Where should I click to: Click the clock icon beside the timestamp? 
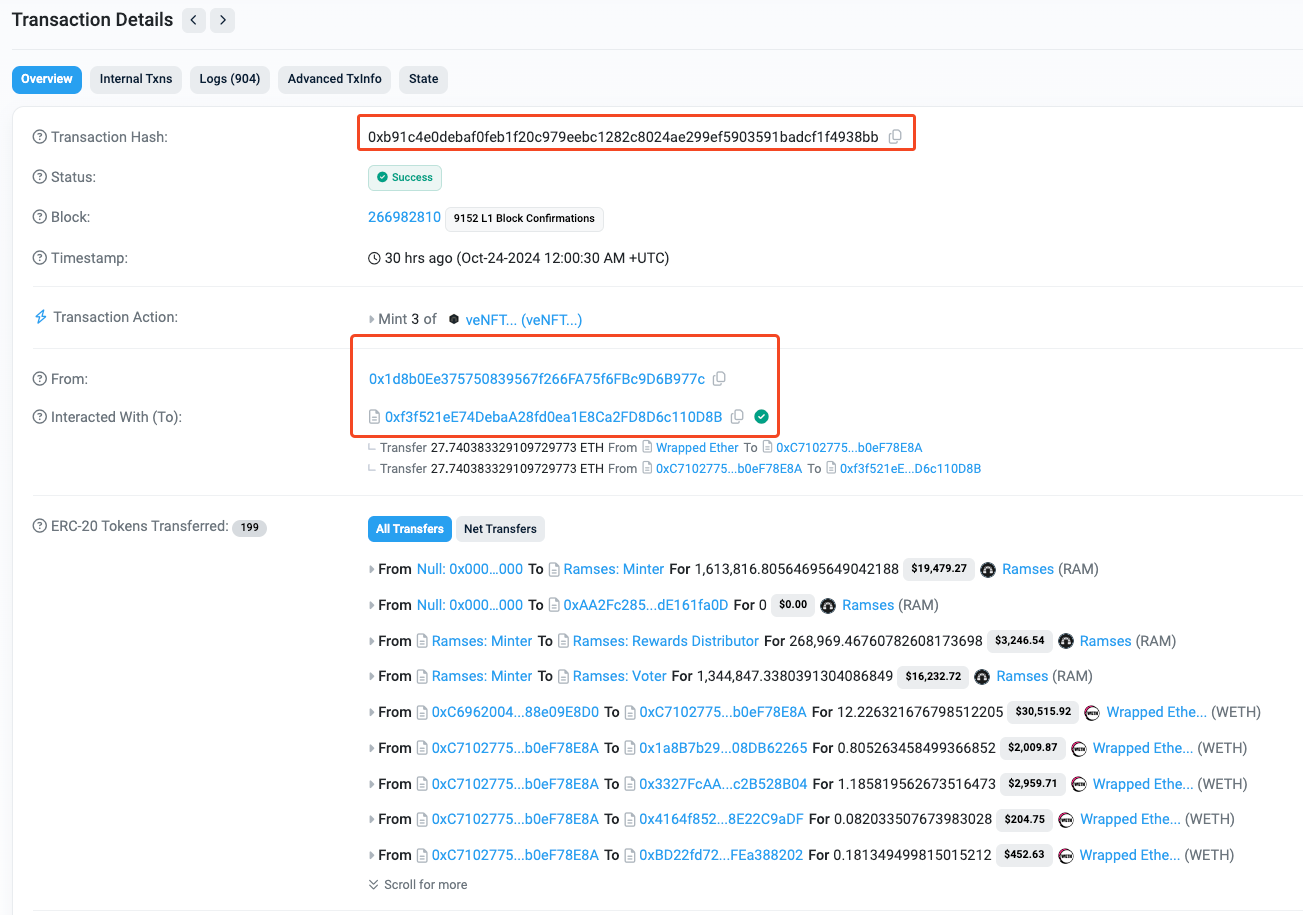[373, 257]
